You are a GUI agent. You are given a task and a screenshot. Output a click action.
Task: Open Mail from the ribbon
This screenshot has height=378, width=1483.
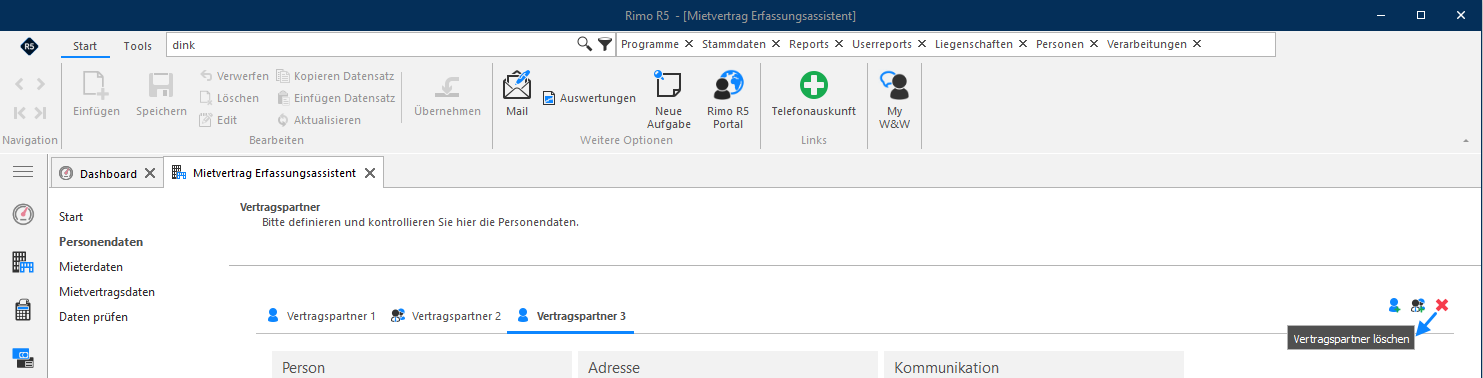(x=517, y=94)
